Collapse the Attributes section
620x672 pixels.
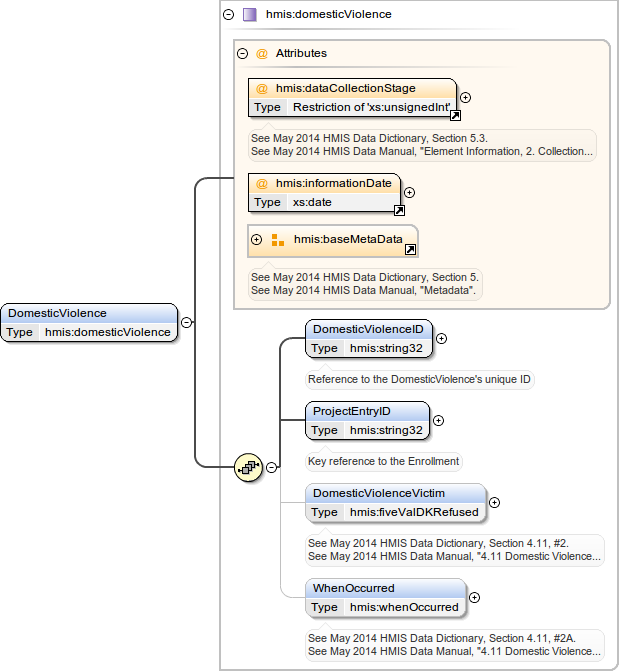pyautogui.click(x=242, y=53)
